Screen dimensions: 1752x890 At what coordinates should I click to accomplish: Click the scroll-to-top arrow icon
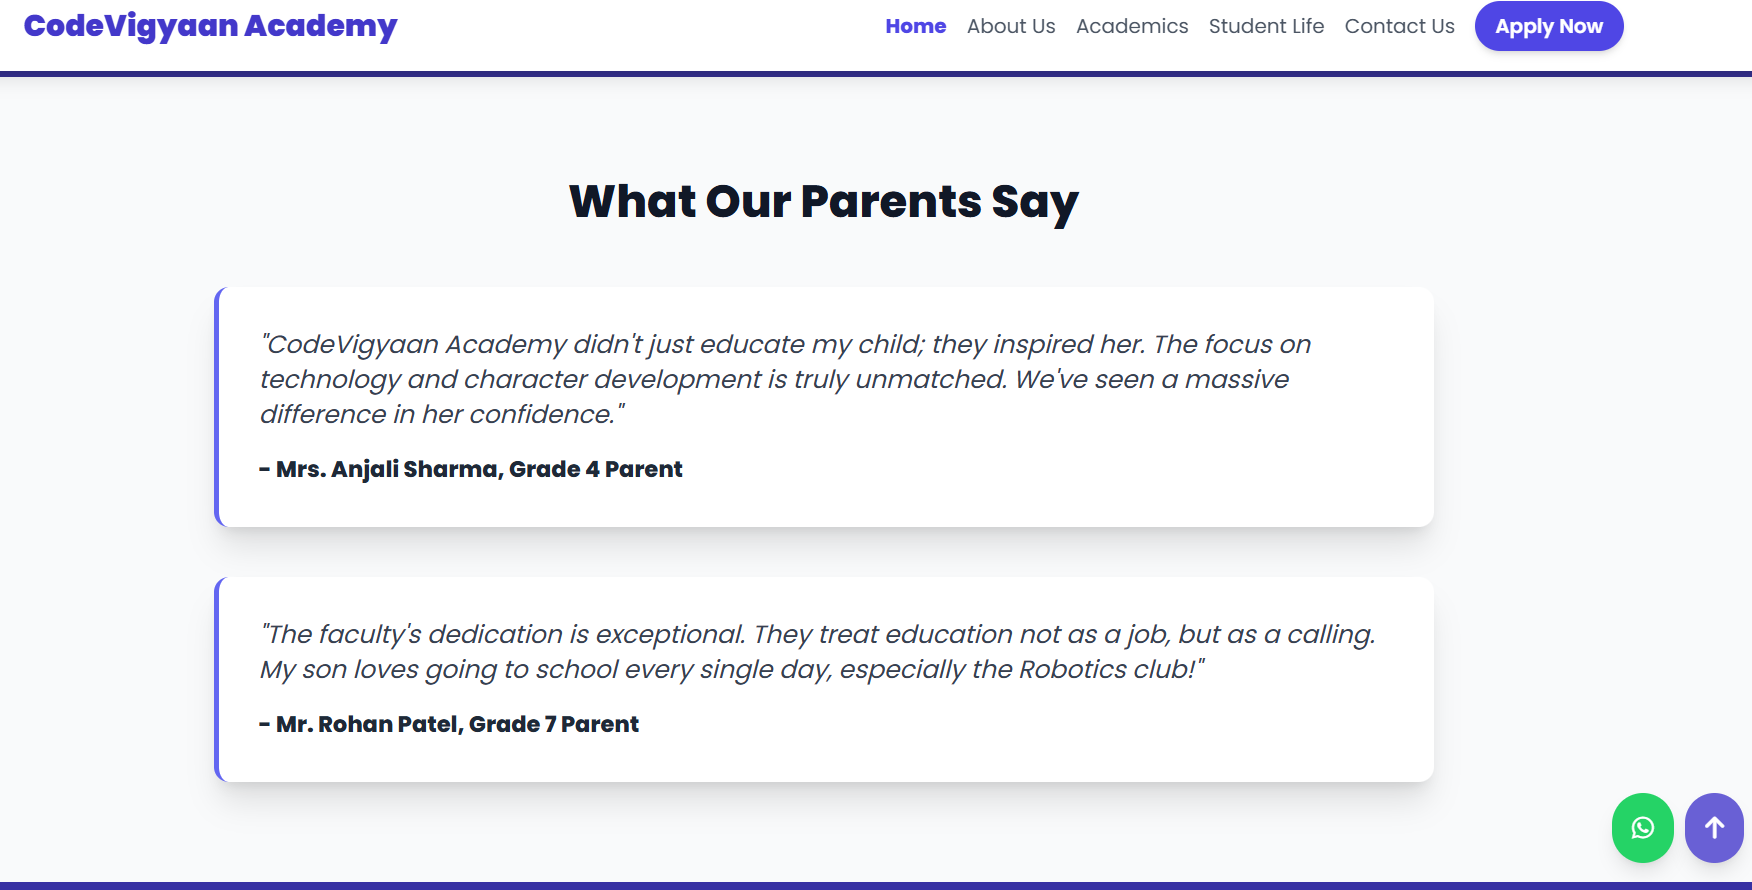[1713, 828]
